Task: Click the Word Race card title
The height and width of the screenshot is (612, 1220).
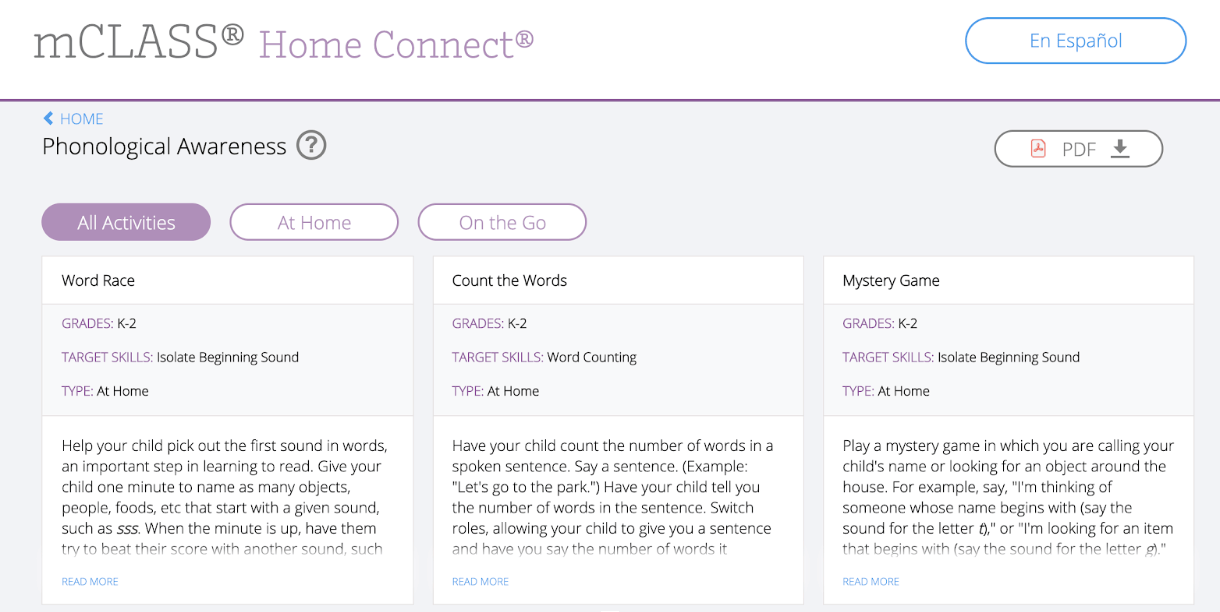Action: pyautogui.click(x=98, y=280)
